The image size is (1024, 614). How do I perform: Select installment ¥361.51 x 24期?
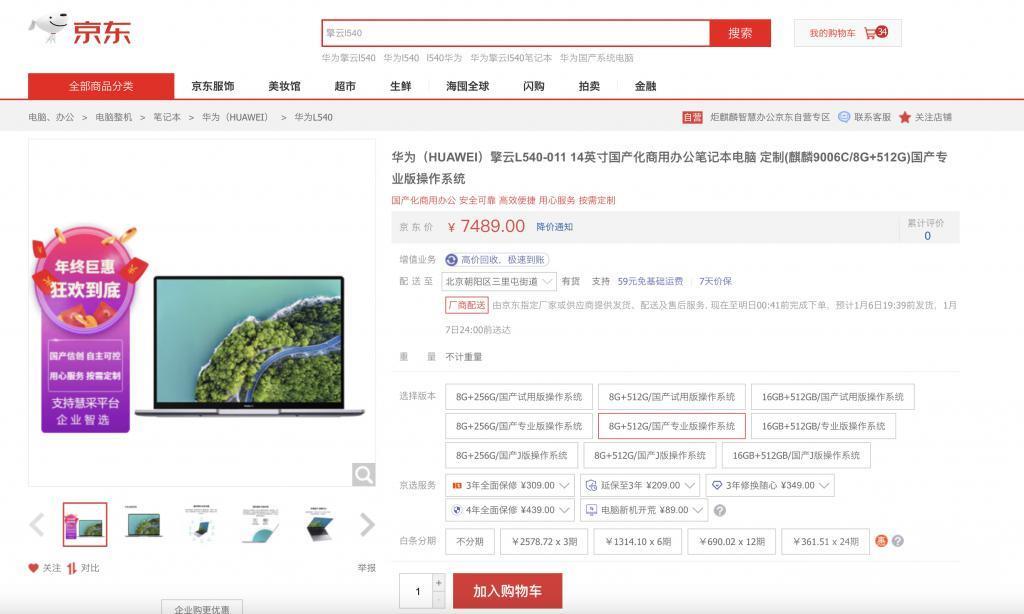pyautogui.click(x=825, y=541)
